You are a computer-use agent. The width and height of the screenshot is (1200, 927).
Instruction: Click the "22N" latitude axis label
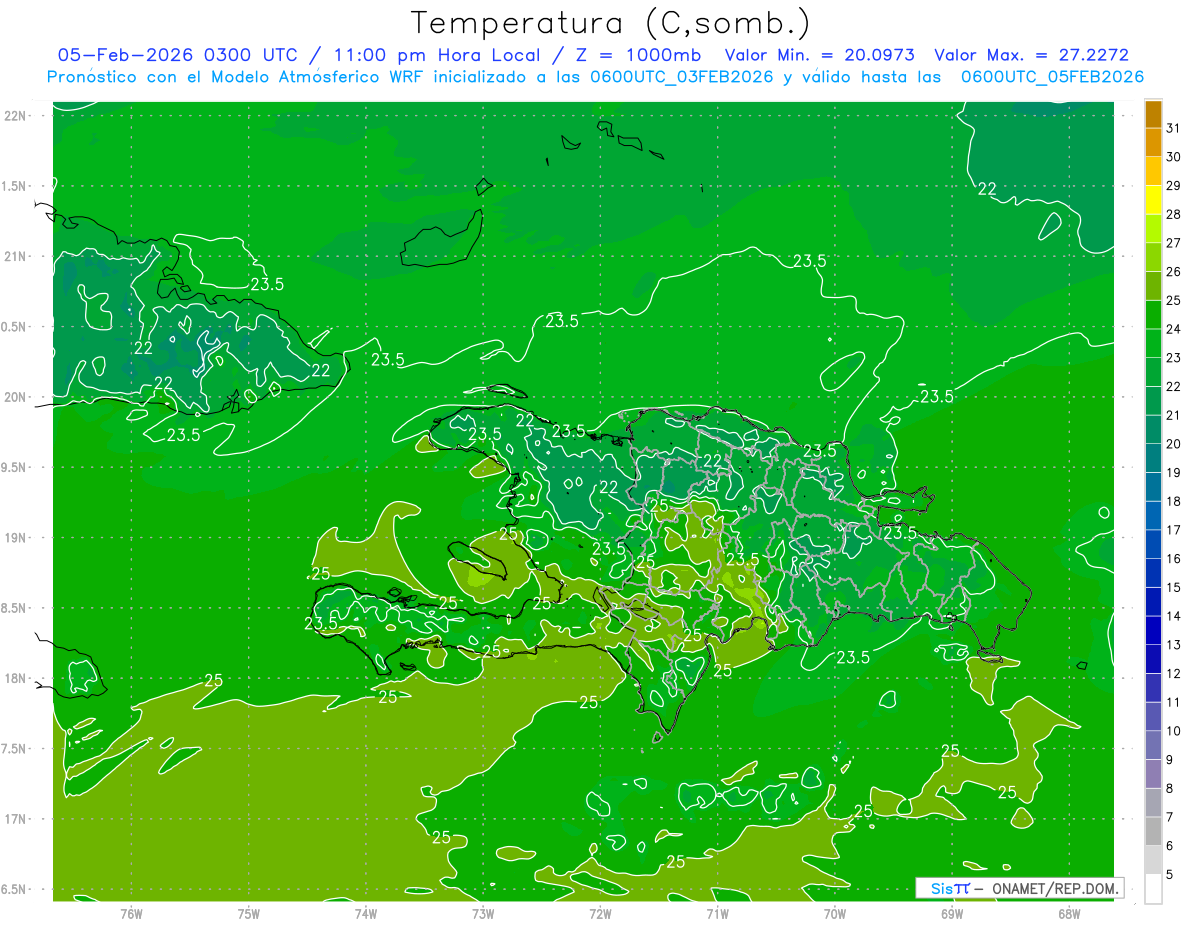16,116
